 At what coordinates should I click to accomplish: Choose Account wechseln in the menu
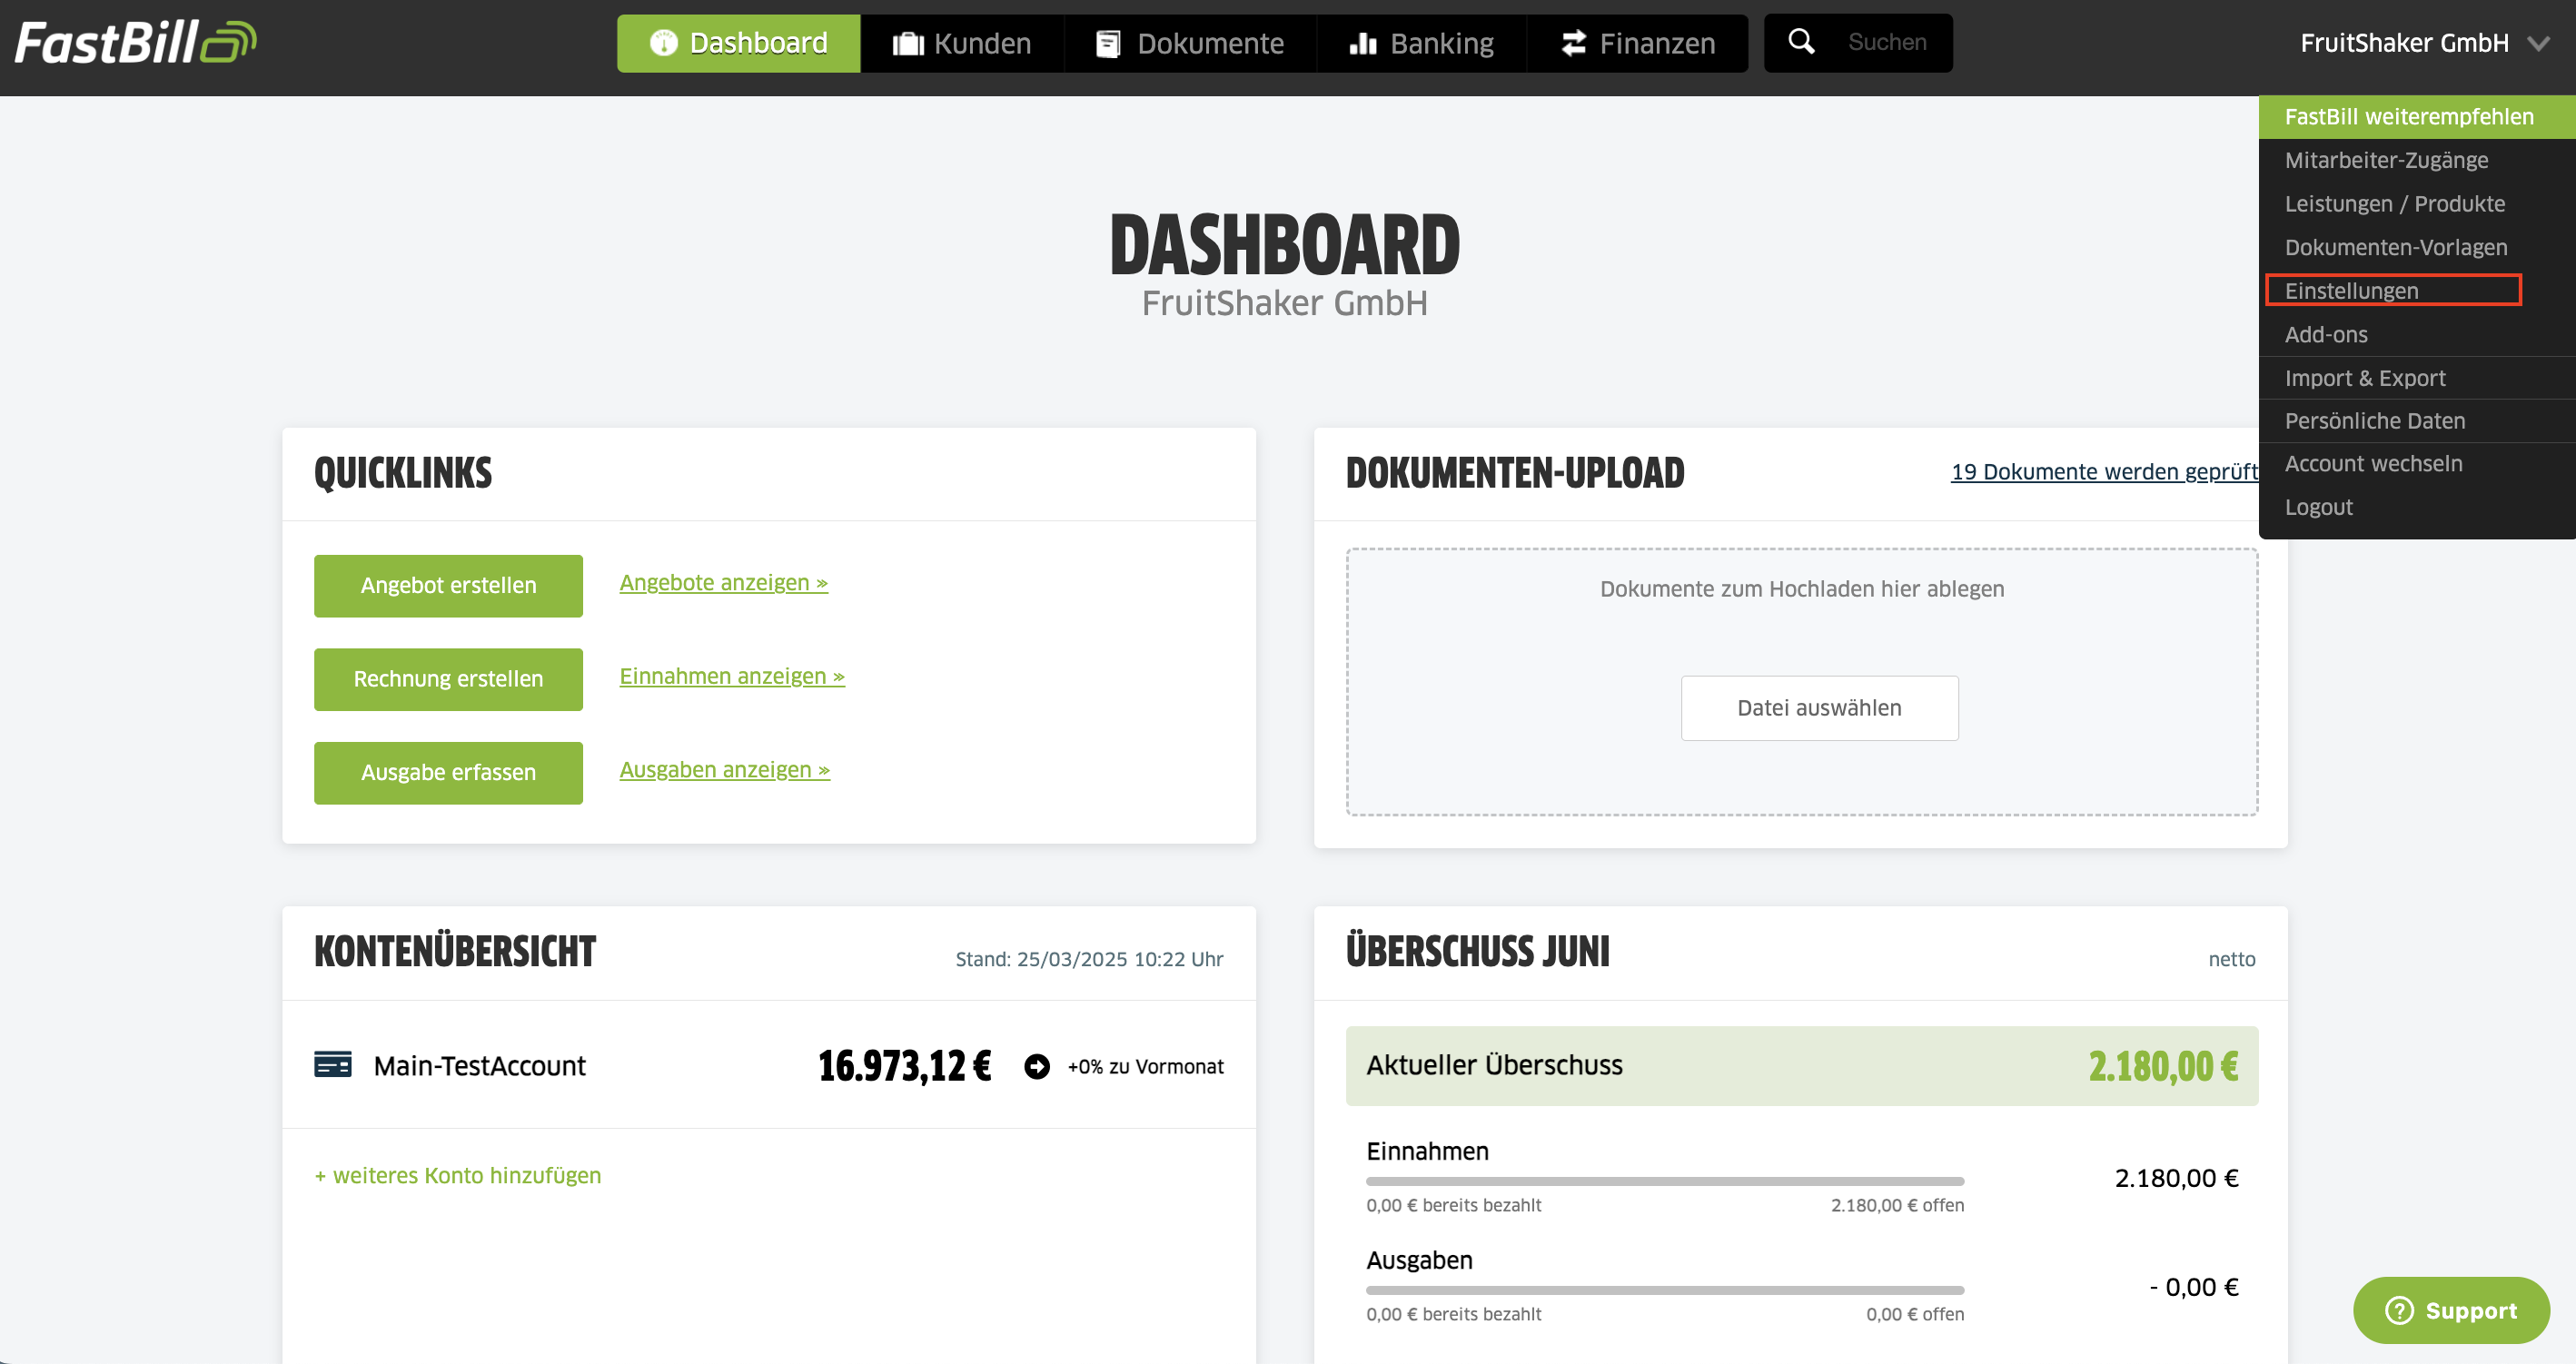[2416, 464]
